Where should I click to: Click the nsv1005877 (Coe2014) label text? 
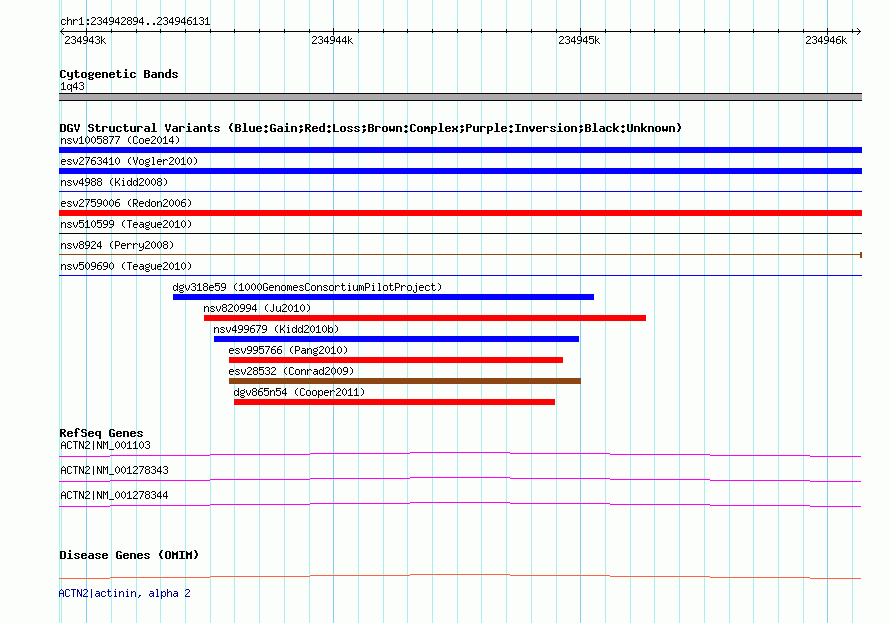point(120,140)
